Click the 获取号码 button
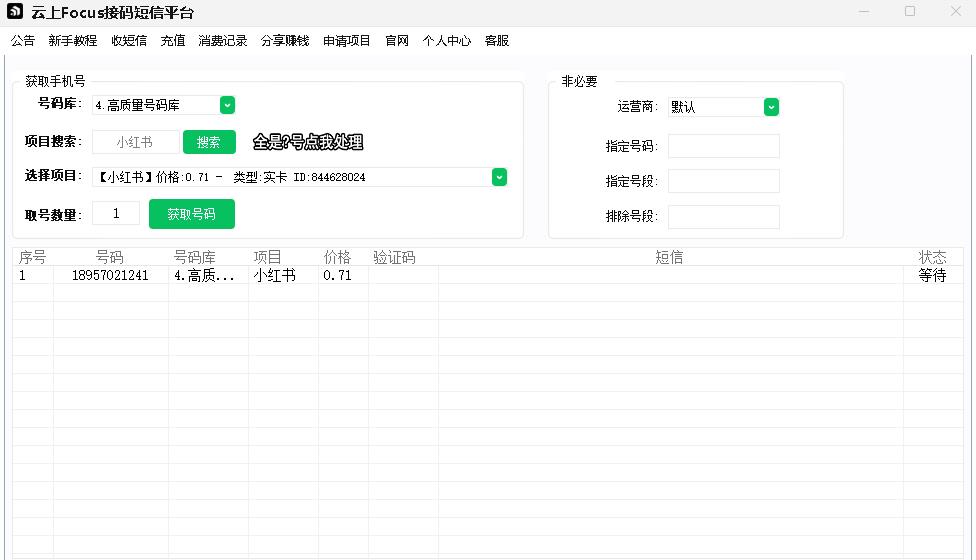Viewport: 976px width, 560px height. click(x=191, y=214)
